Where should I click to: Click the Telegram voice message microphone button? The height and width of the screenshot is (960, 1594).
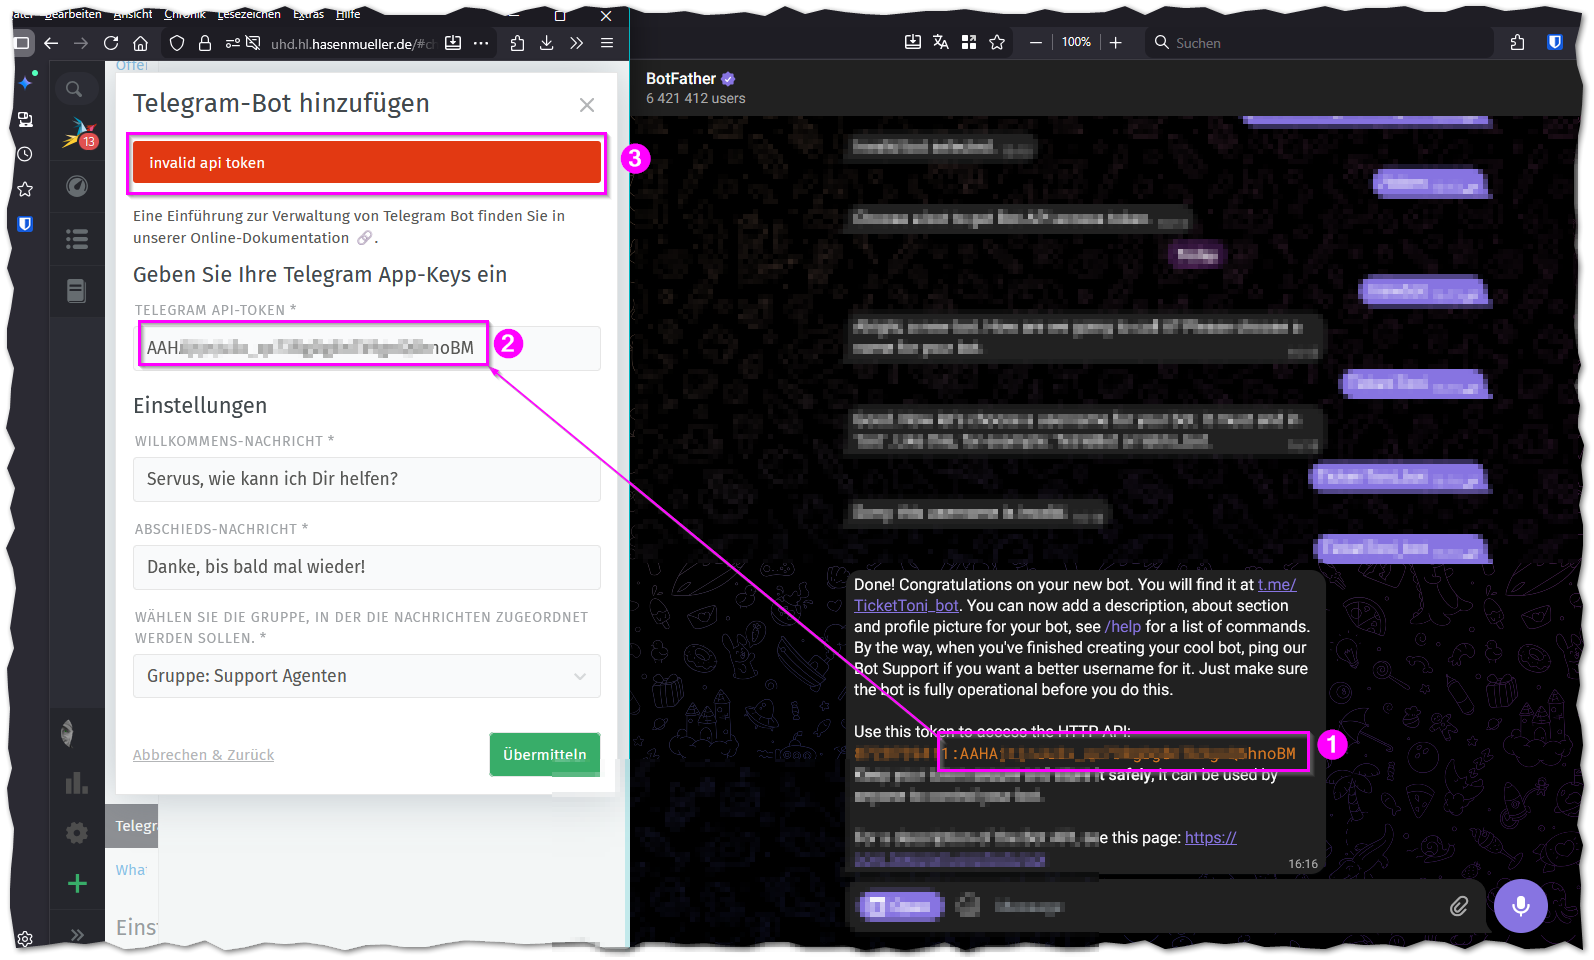click(1520, 905)
